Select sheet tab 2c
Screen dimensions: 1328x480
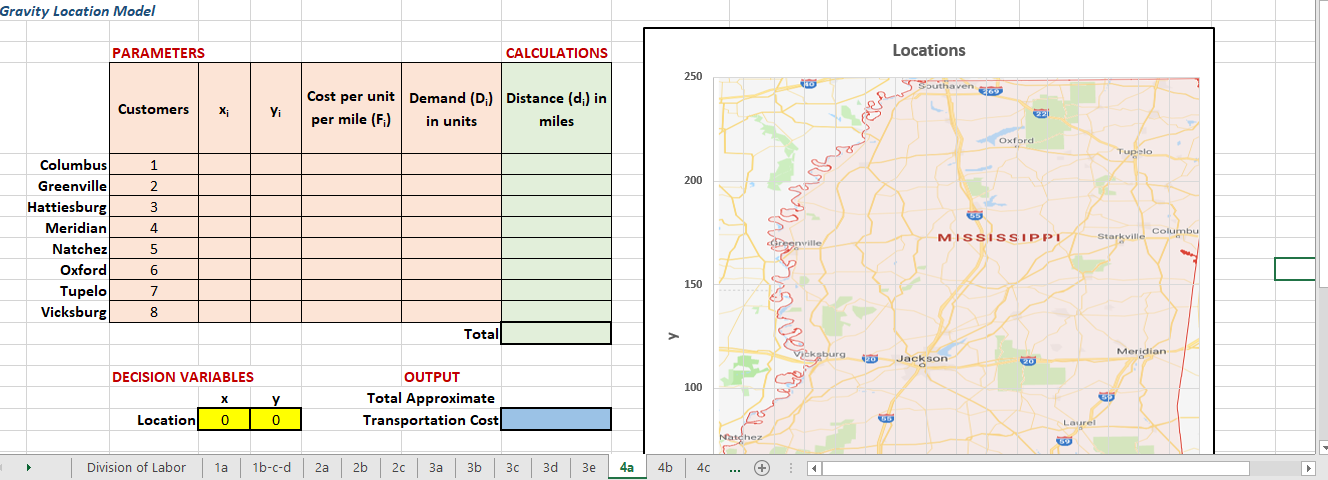398,467
